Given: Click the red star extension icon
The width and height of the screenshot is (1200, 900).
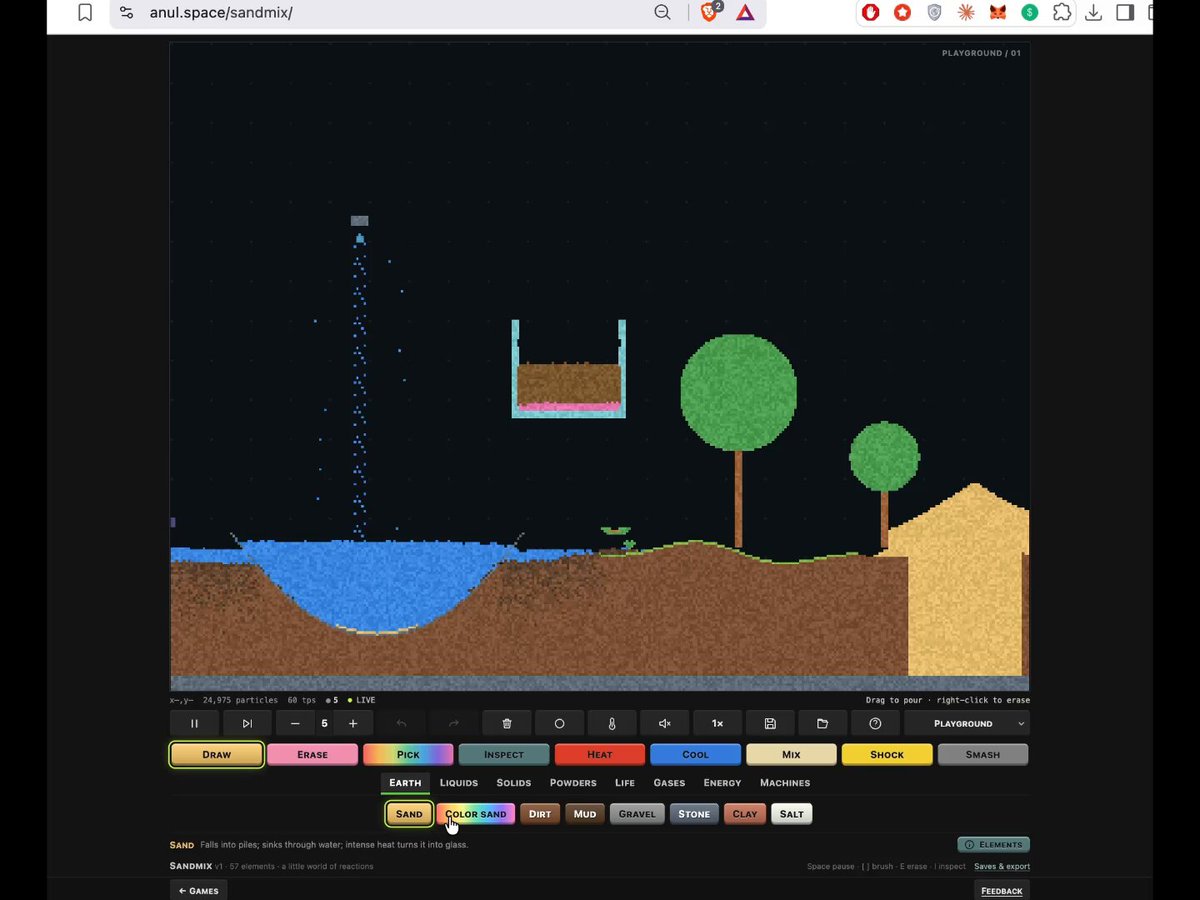Looking at the screenshot, I should coord(902,13).
